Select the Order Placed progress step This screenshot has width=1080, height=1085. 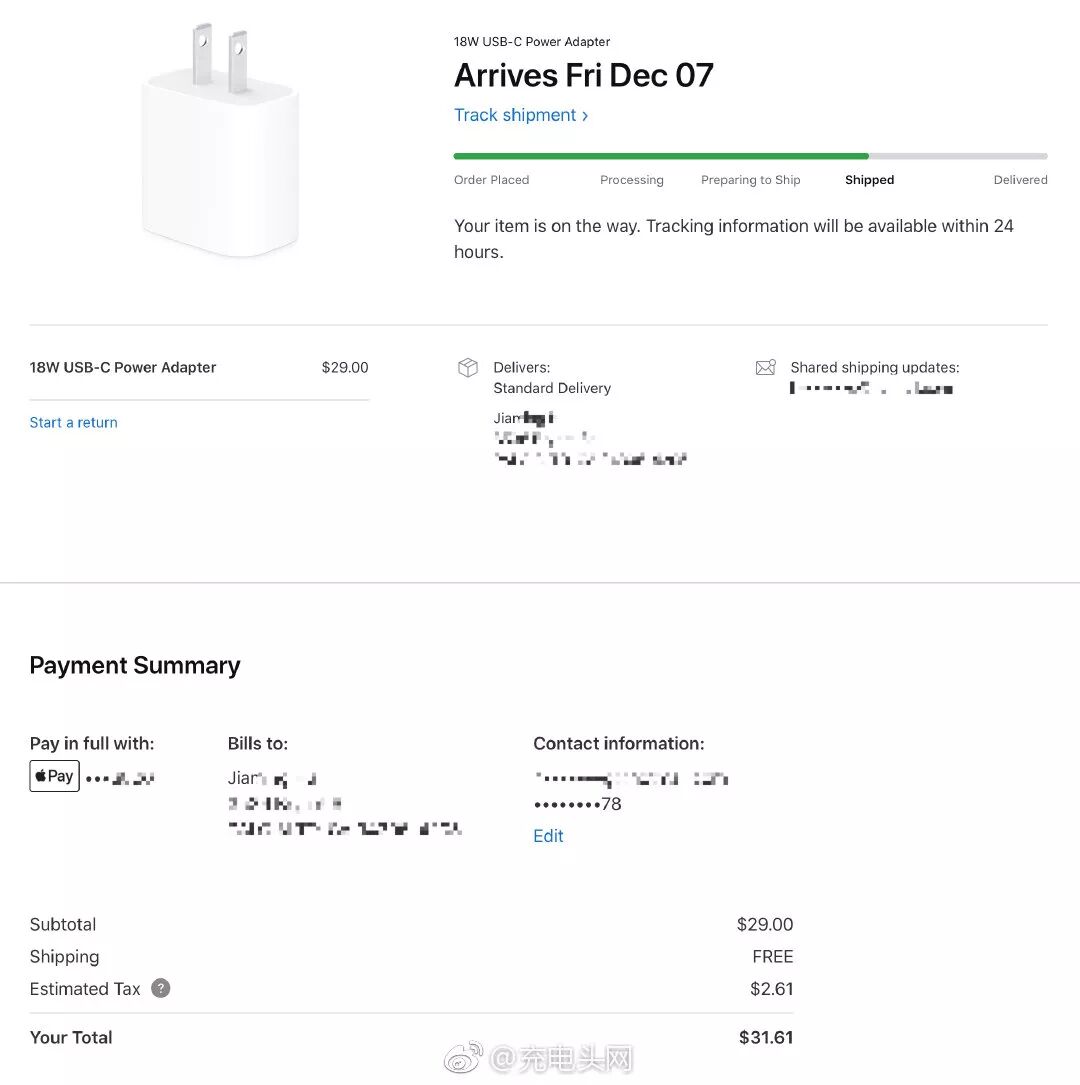pyautogui.click(x=491, y=180)
